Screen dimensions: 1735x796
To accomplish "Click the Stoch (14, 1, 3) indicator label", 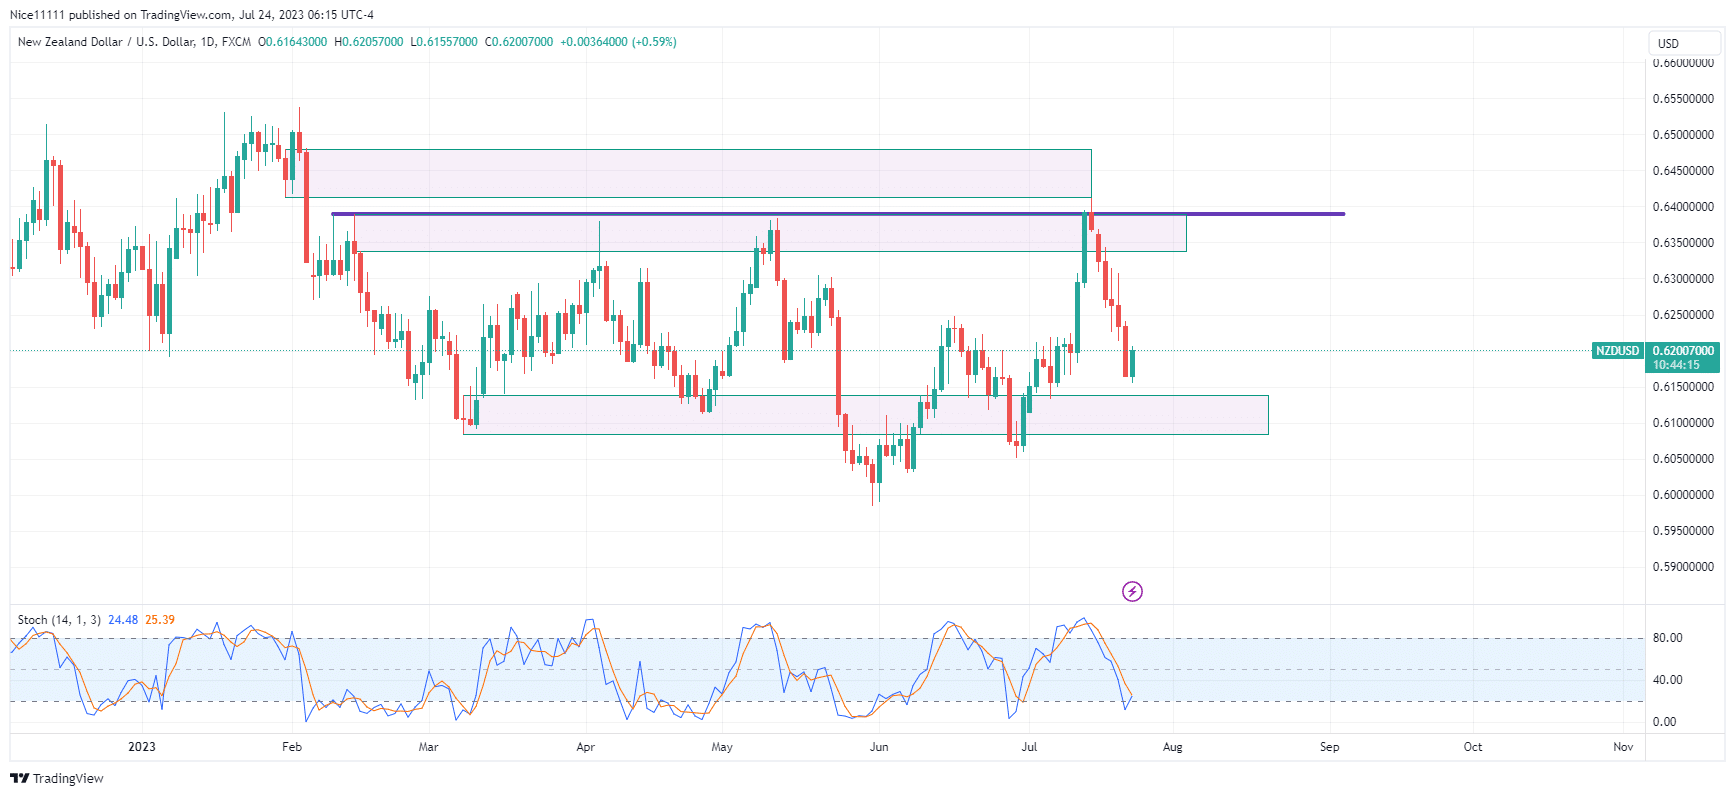I will [x=59, y=620].
